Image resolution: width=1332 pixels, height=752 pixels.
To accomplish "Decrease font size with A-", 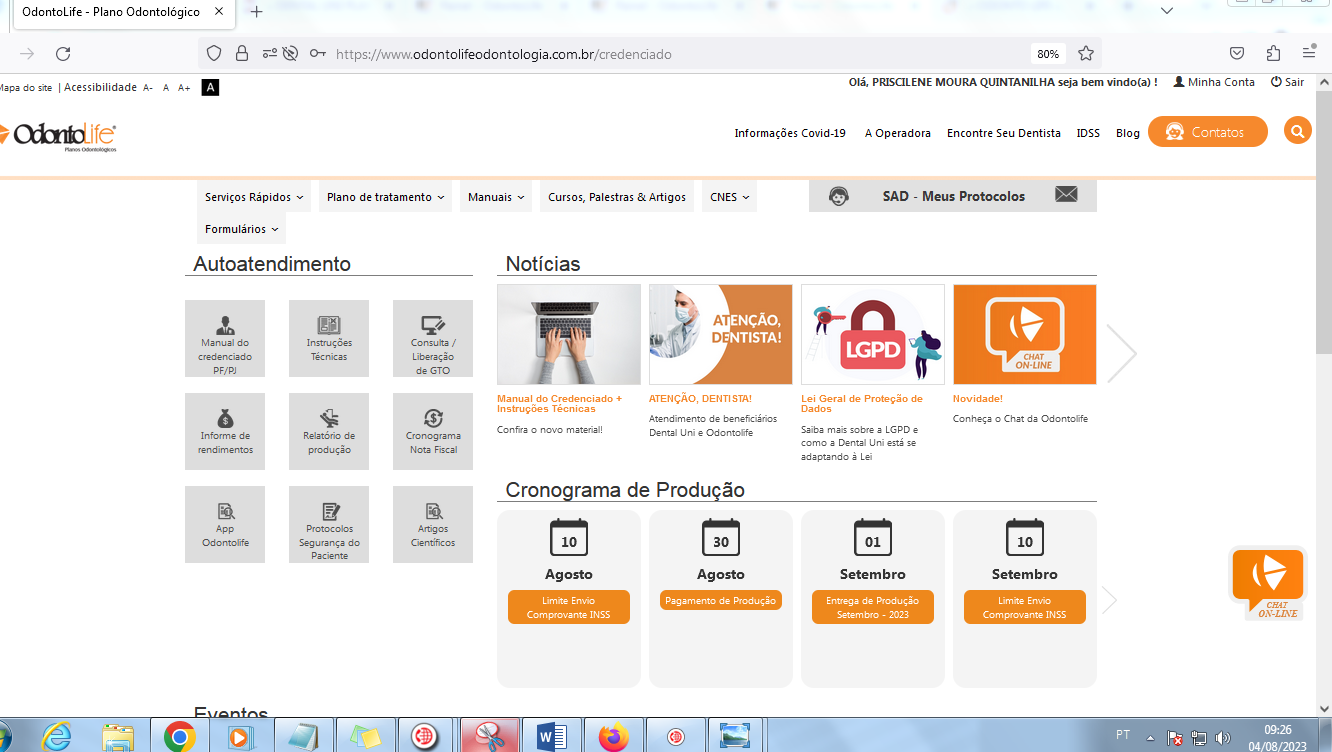I will [148, 88].
